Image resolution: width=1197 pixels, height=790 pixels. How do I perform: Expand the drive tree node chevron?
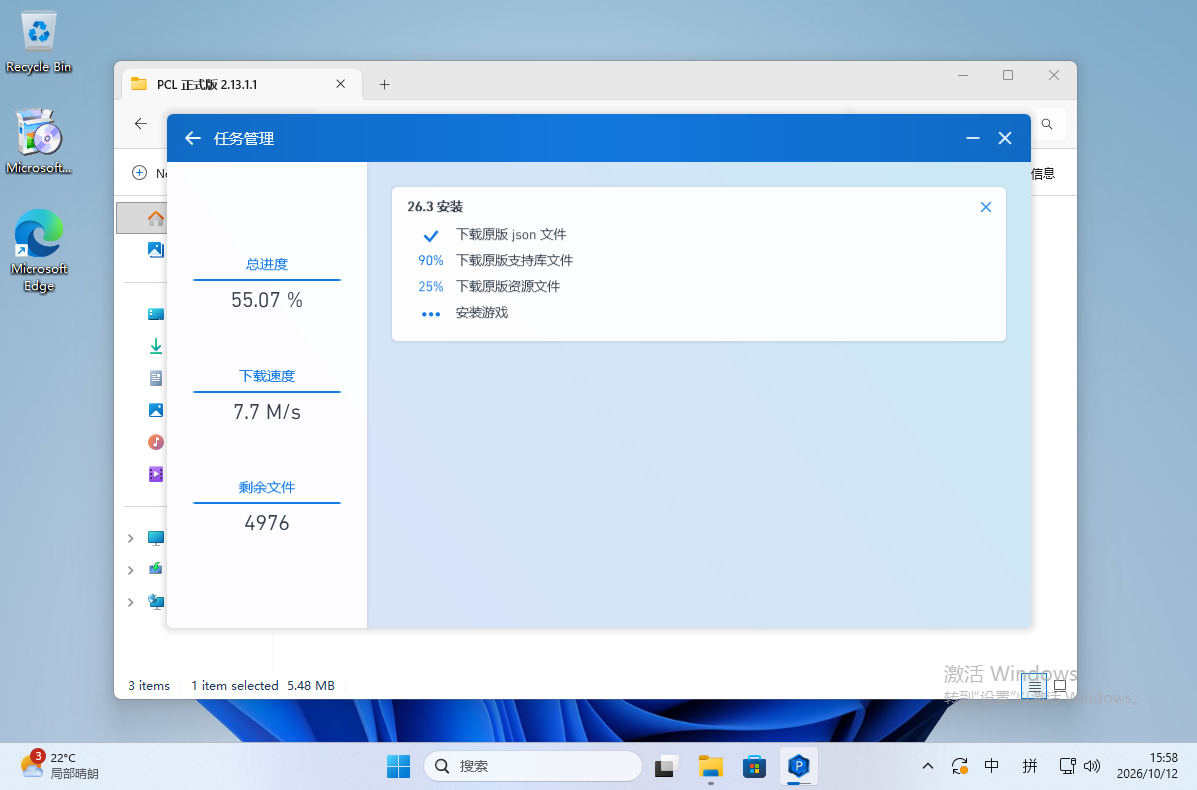click(x=131, y=570)
